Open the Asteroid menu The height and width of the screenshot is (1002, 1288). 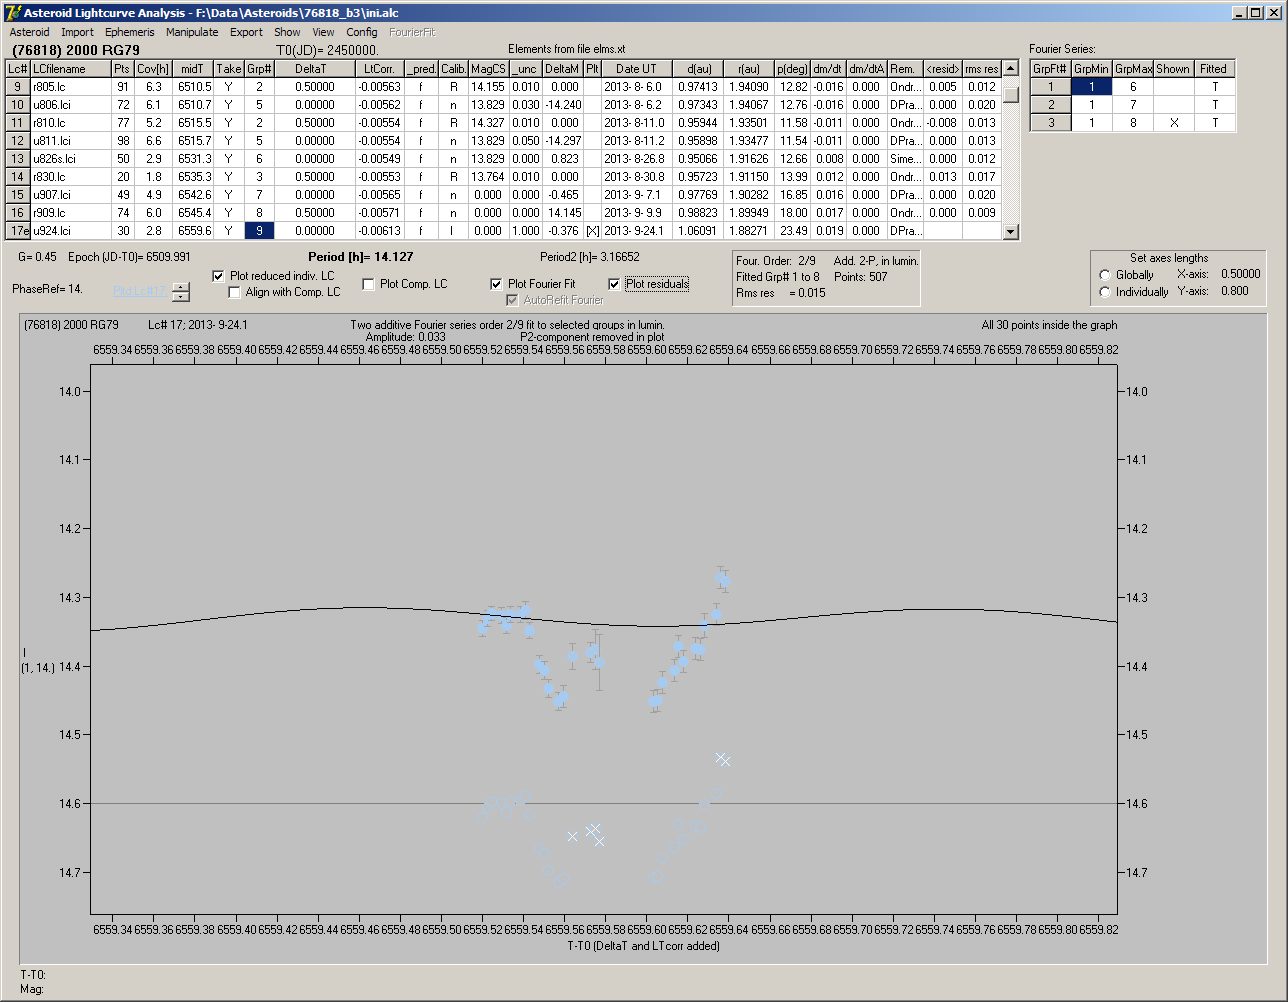29,32
